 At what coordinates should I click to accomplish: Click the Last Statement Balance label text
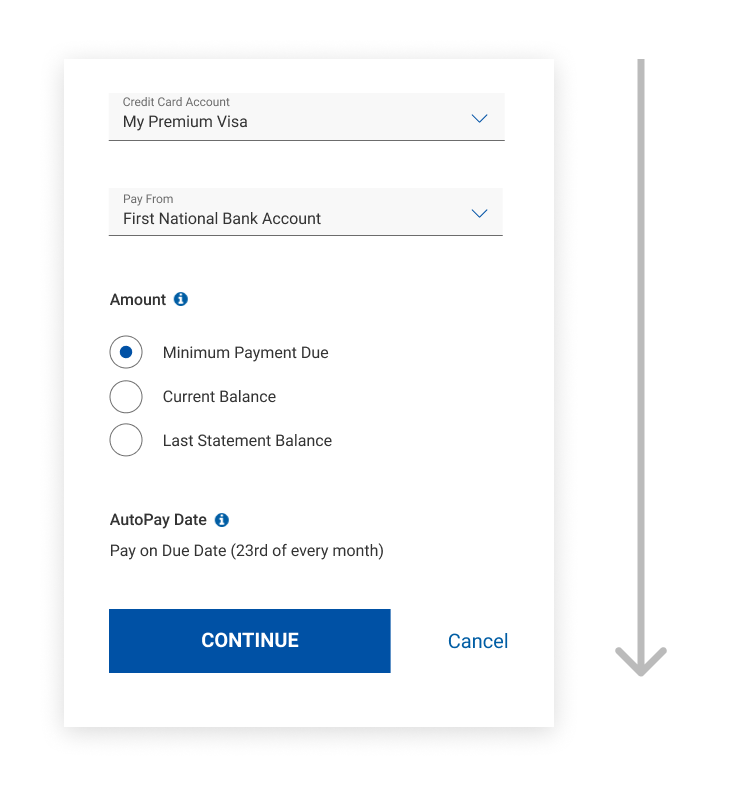click(x=247, y=441)
